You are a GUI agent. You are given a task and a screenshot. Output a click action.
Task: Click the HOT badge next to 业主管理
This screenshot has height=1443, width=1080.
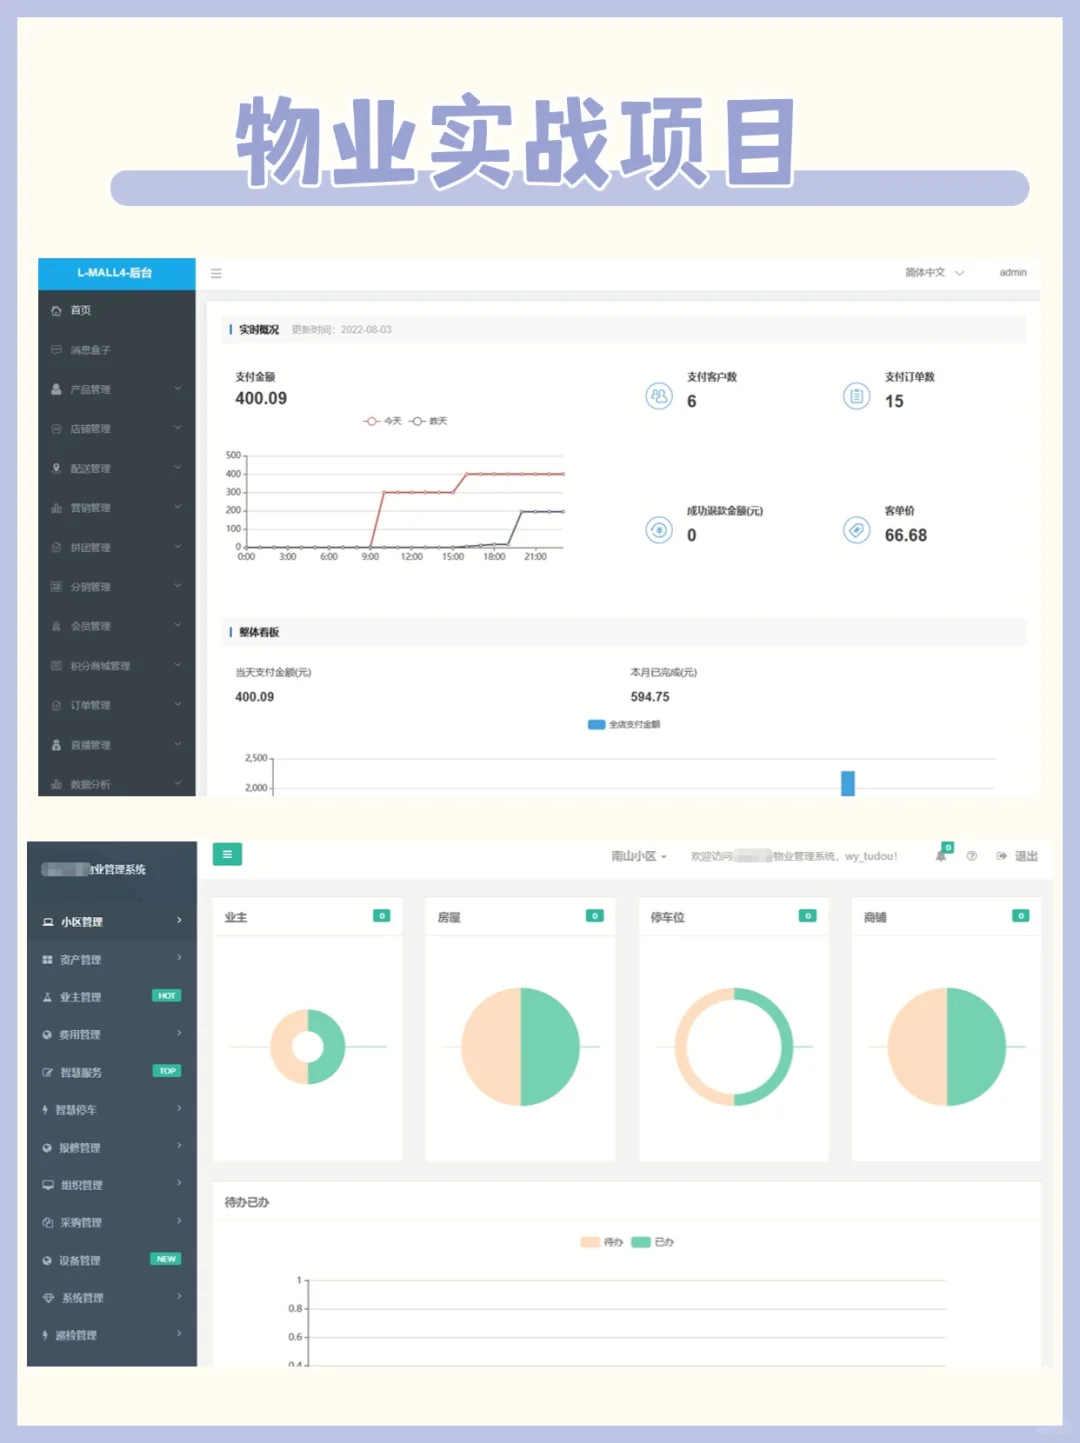click(167, 996)
